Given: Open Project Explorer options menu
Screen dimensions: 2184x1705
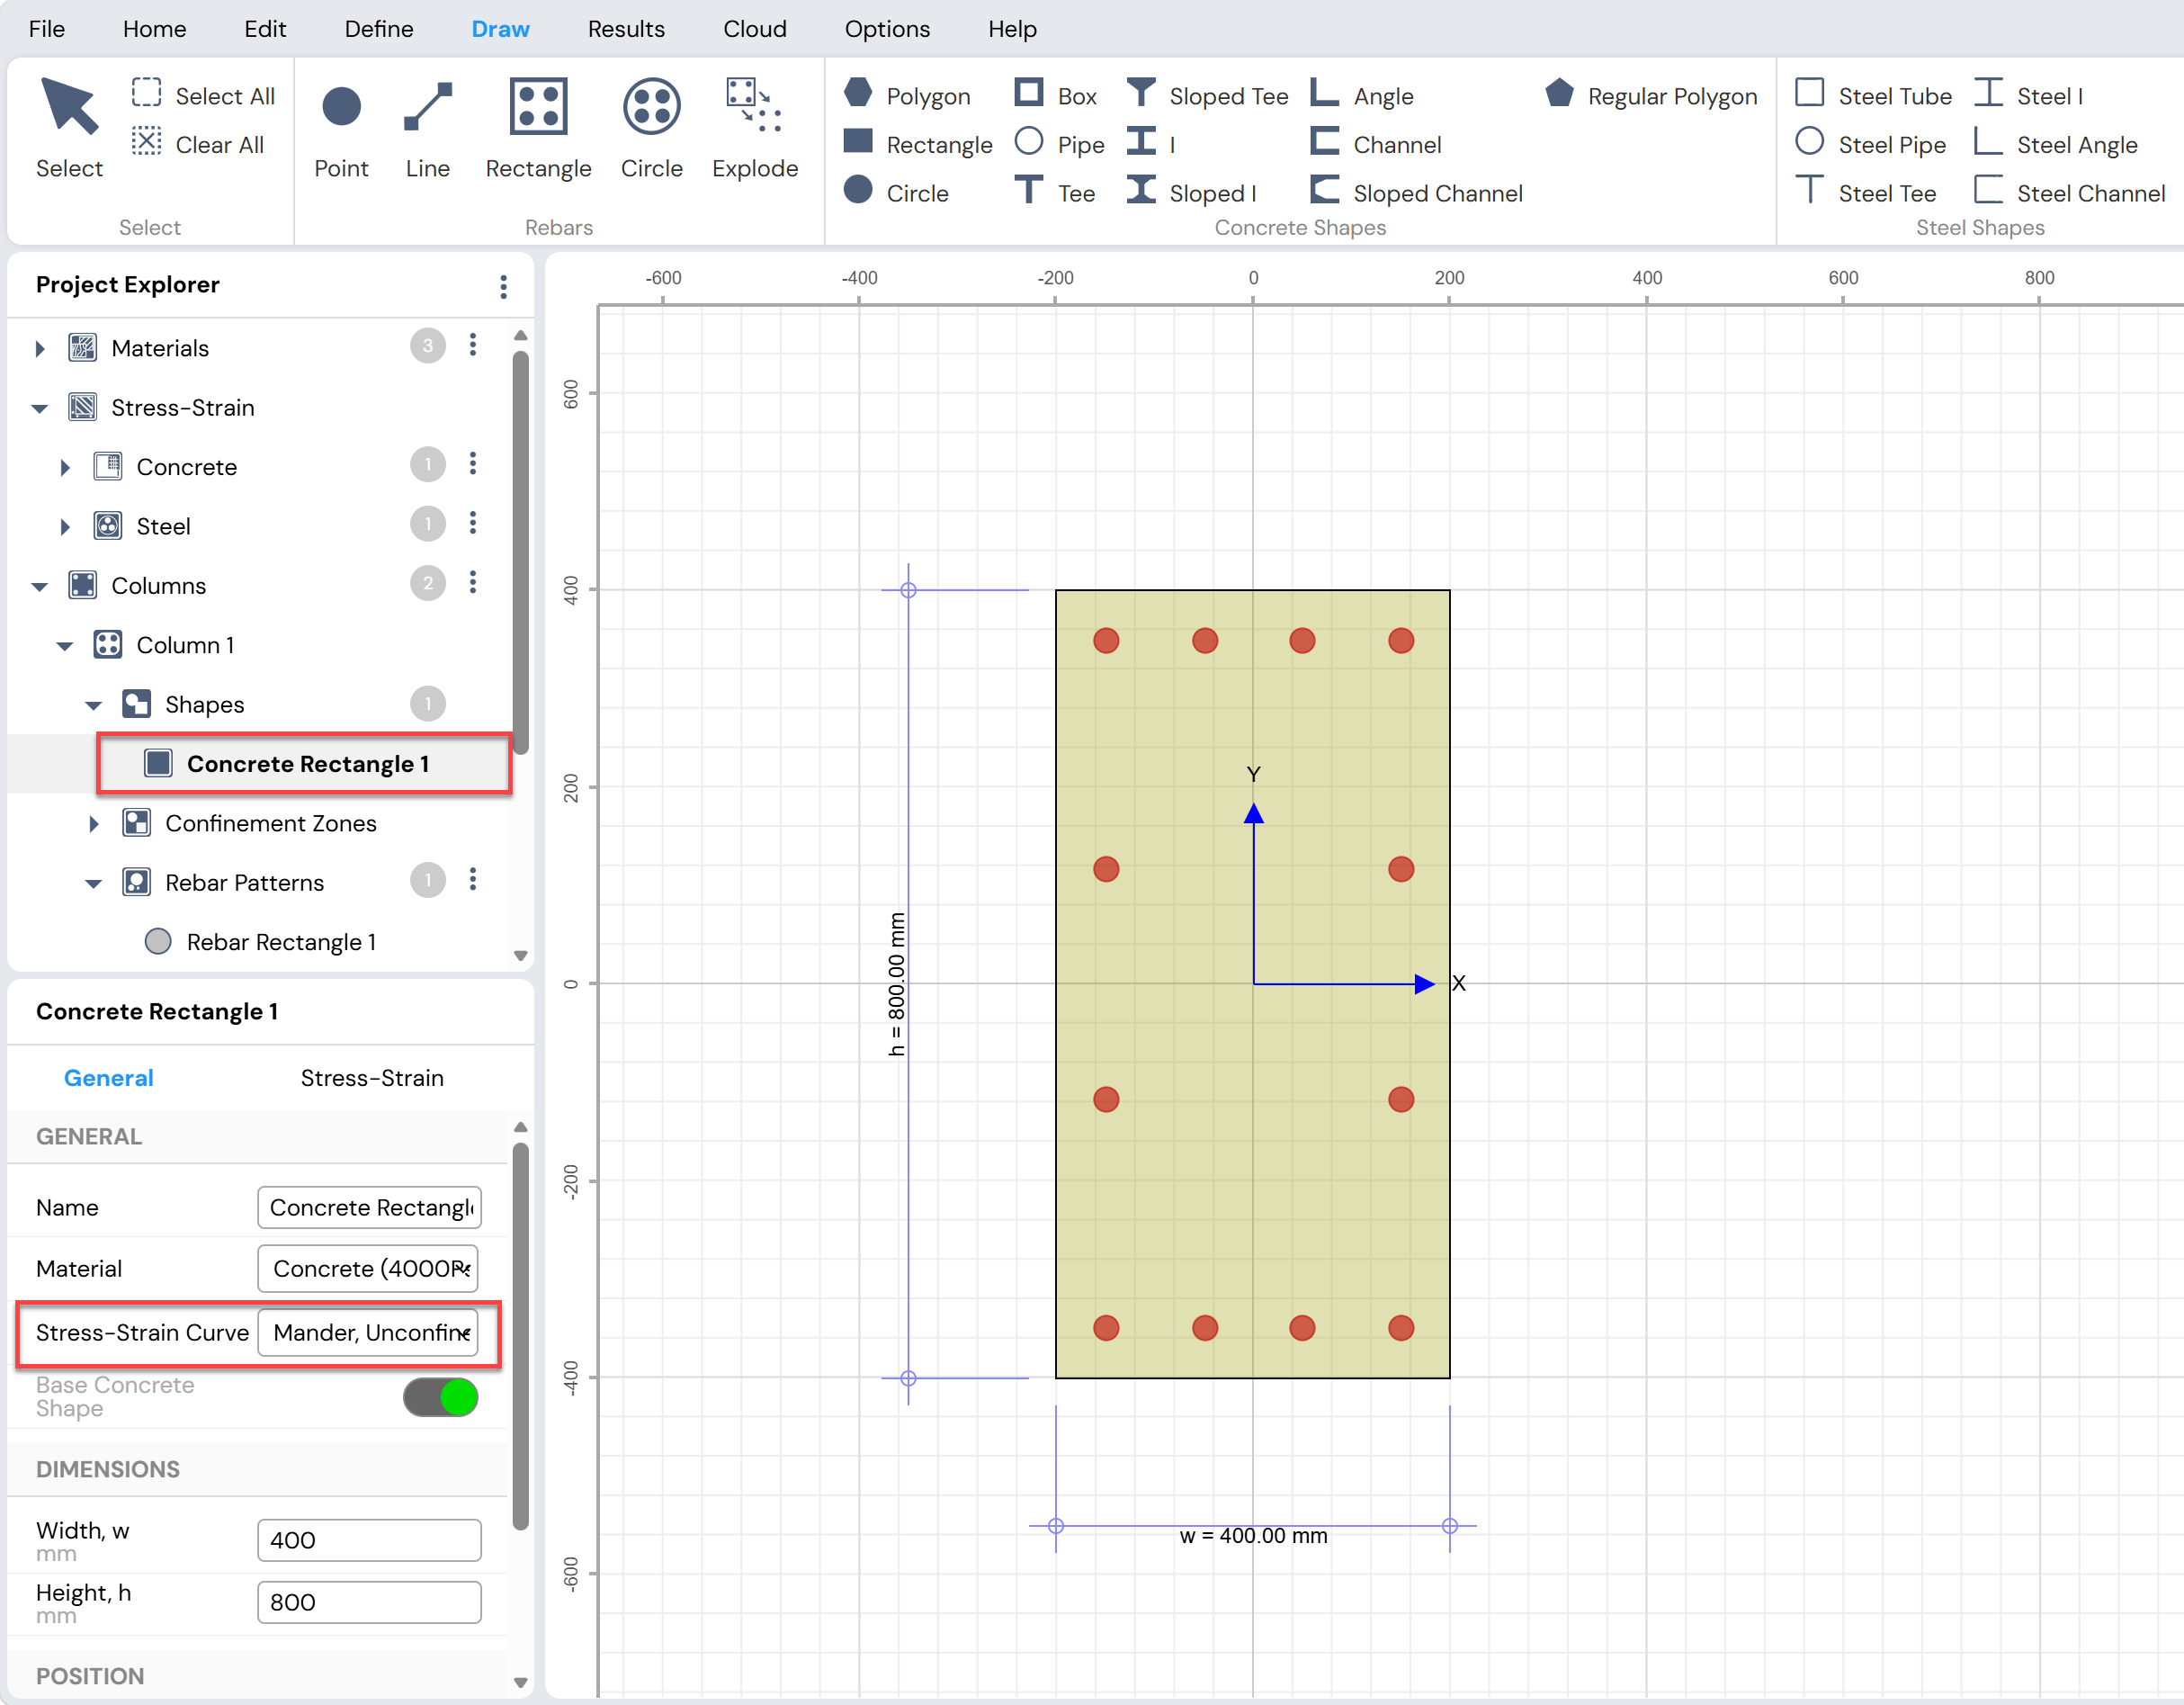Looking at the screenshot, I should click(x=503, y=286).
